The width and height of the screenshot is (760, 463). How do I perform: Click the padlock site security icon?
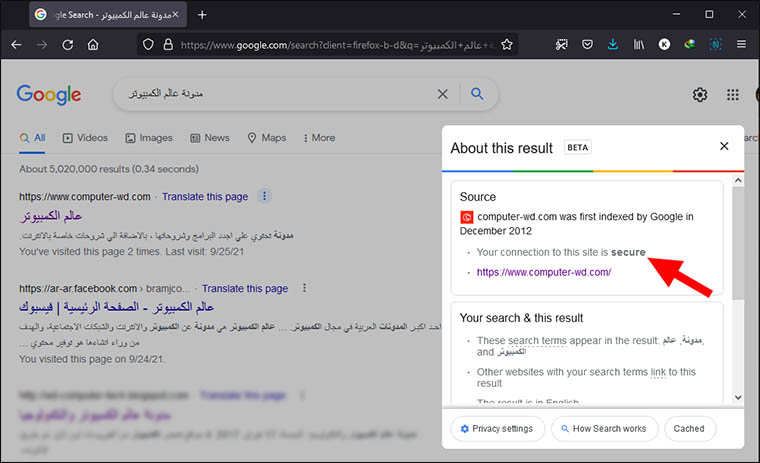(168, 45)
